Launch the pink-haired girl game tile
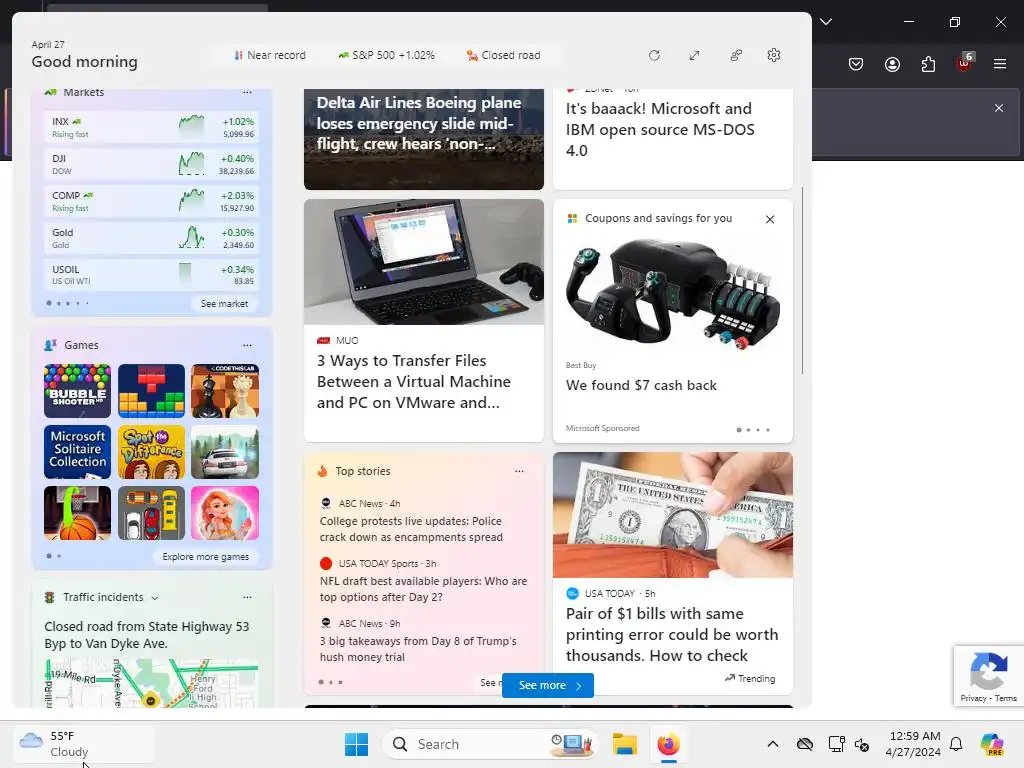Screen dimensions: 1024x768 point(225,513)
